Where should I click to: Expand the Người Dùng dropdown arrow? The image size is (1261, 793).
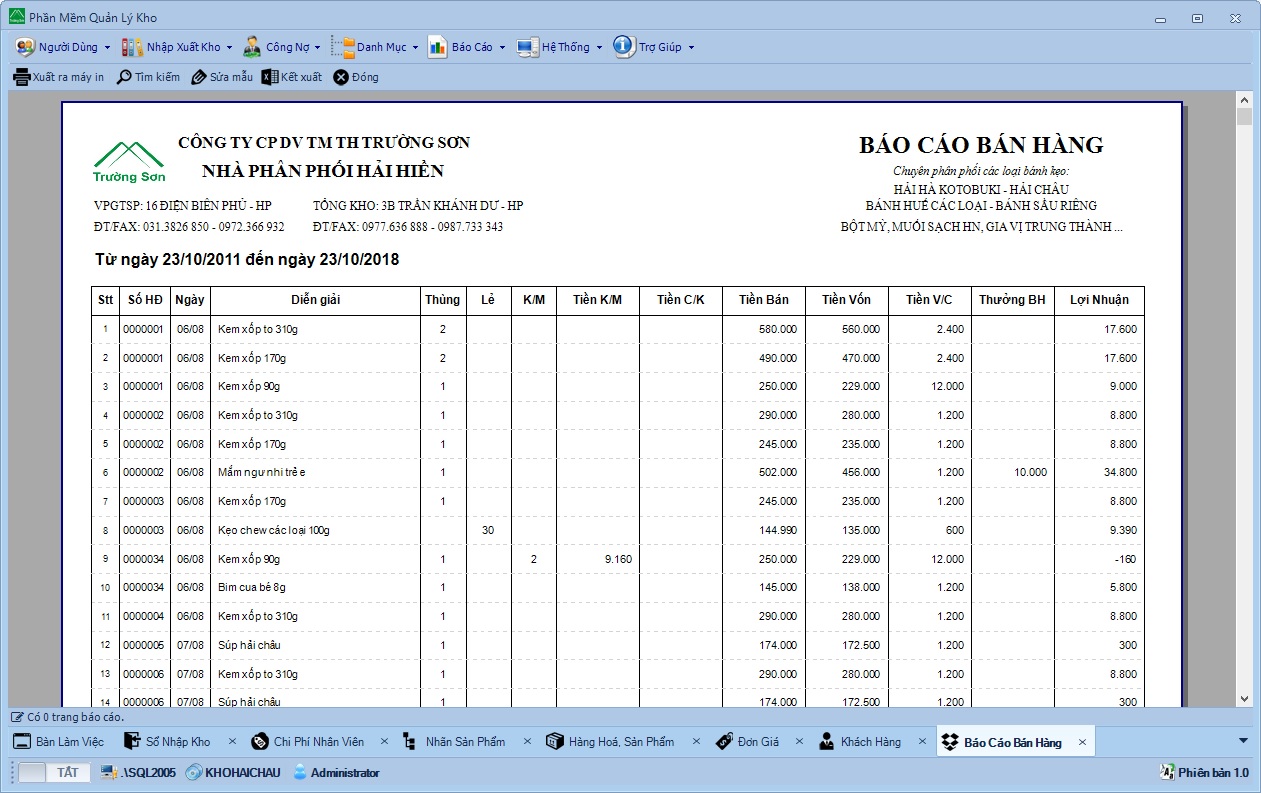click(x=107, y=47)
